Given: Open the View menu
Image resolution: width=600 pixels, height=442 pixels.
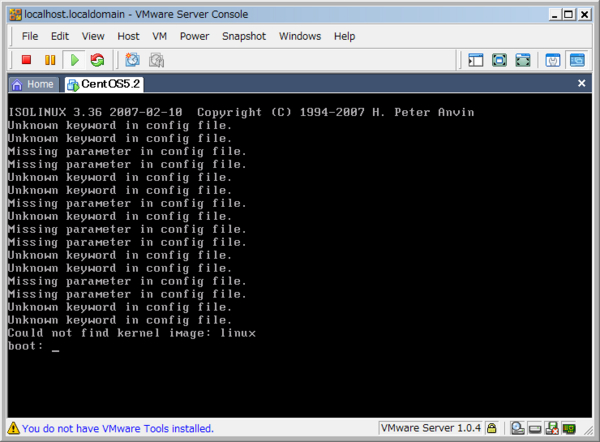Looking at the screenshot, I should (x=93, y=36).
